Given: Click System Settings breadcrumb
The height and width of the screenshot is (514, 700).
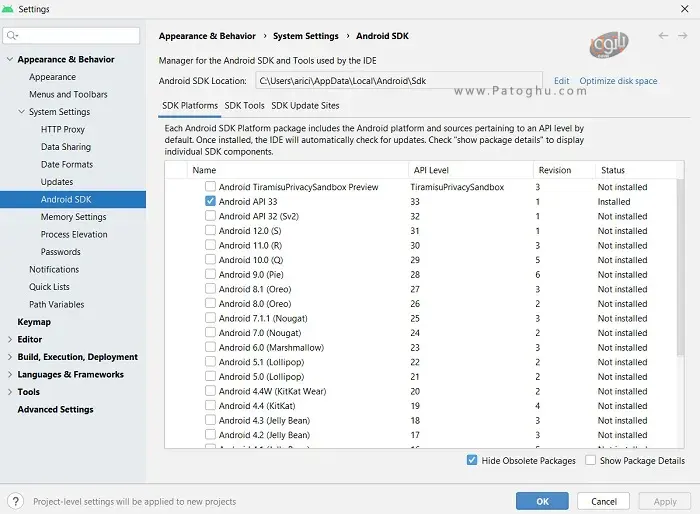Looking at the screenshot, I should 306,36.
